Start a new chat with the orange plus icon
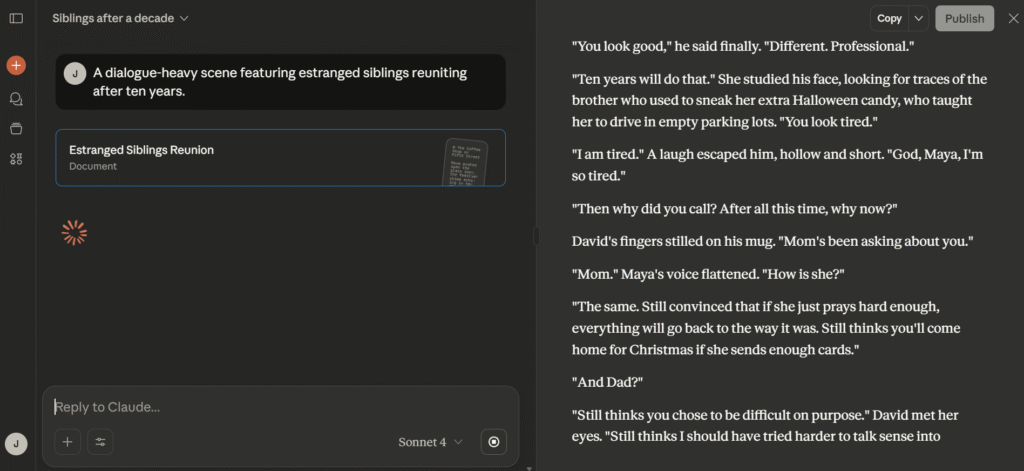Viewport: 1024px width, 471px height. (x=16, y=65)
